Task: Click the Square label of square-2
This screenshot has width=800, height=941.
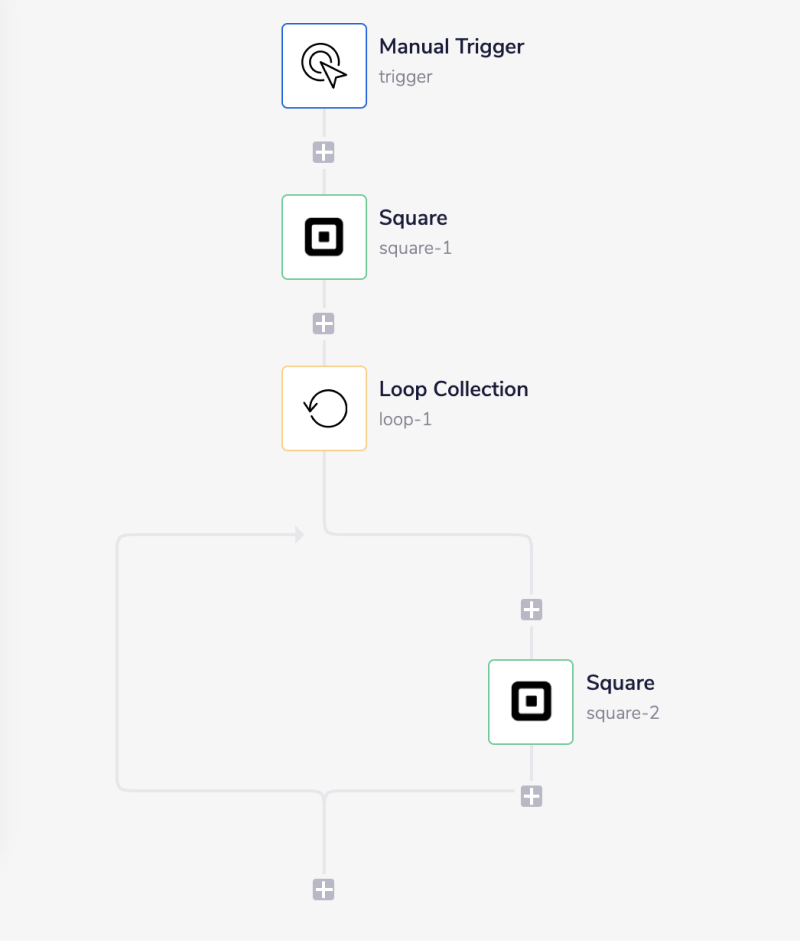Action: click(620, 683)
